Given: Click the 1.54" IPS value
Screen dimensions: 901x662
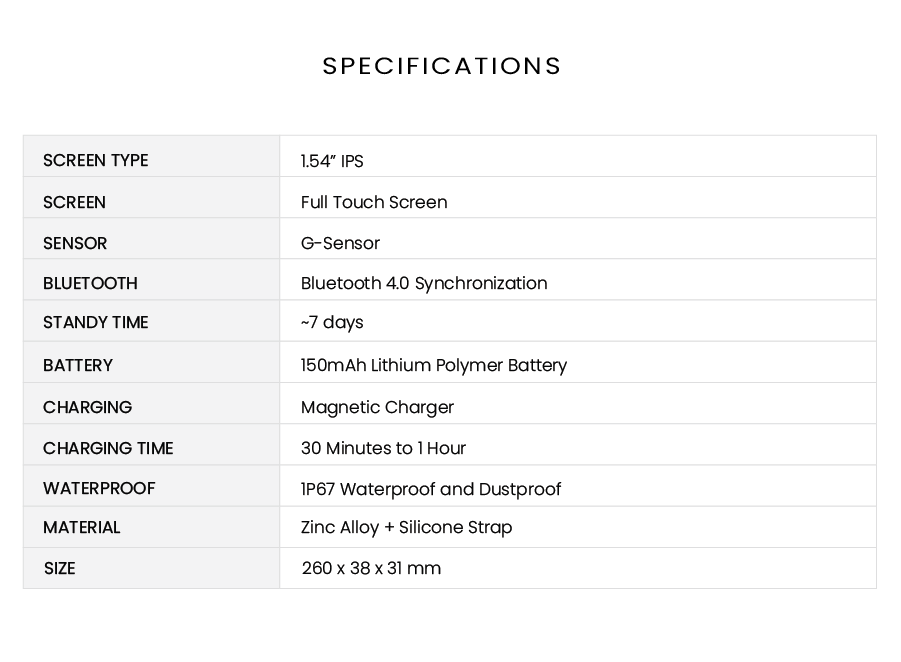Looking at the screenshot, I should [x=332, y=161].
